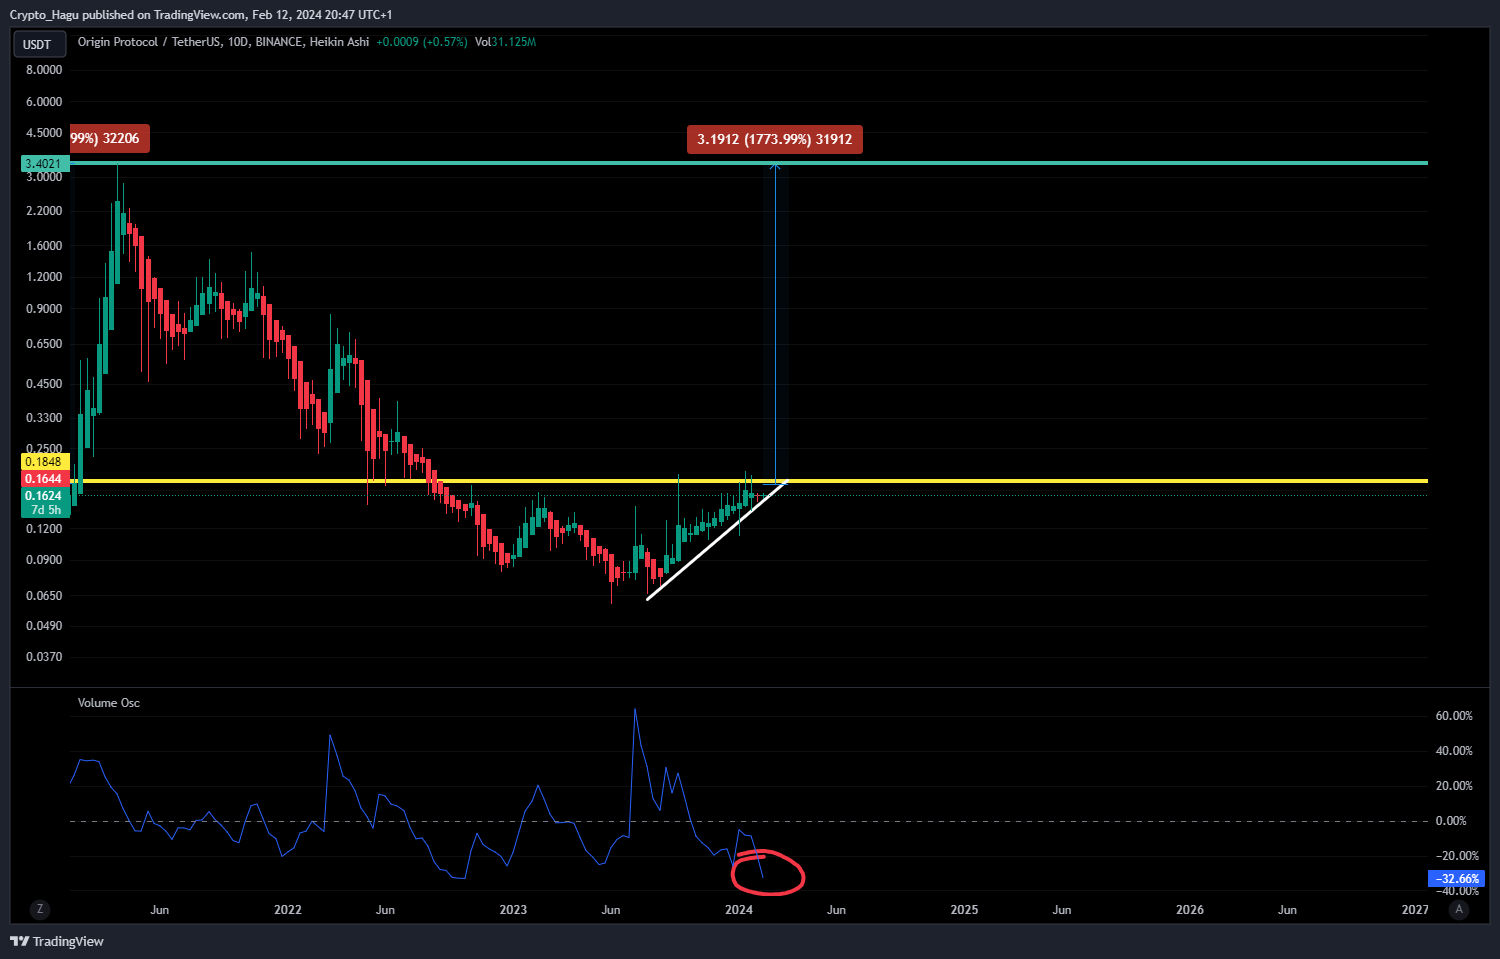Image resolution: width=1500 pixels, height=959 pixels.
Task: Click the Vol 31.125M value in header
Action: pyautogui.click(x=505, y=42)
